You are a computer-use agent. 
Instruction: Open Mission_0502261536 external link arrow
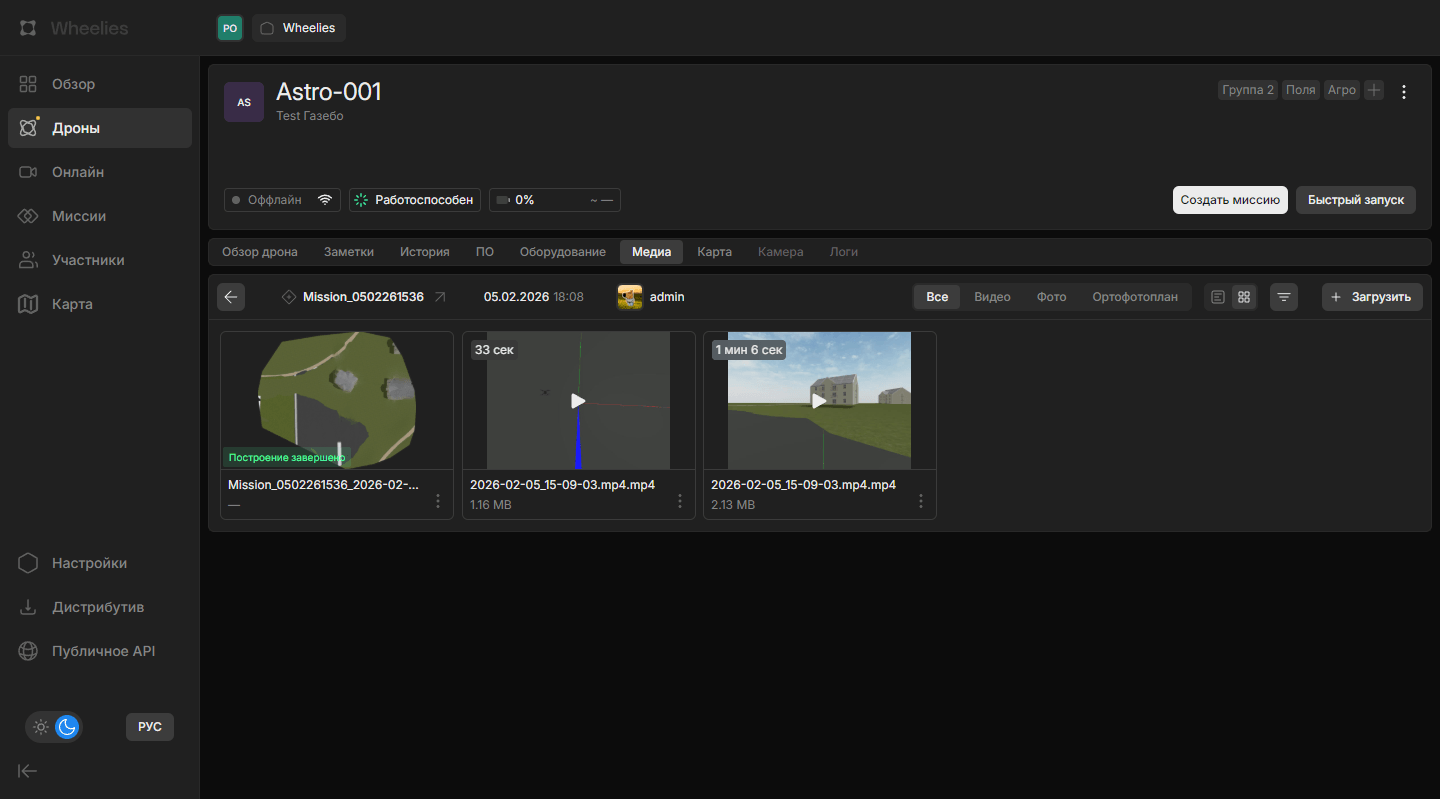pos(440,297)
